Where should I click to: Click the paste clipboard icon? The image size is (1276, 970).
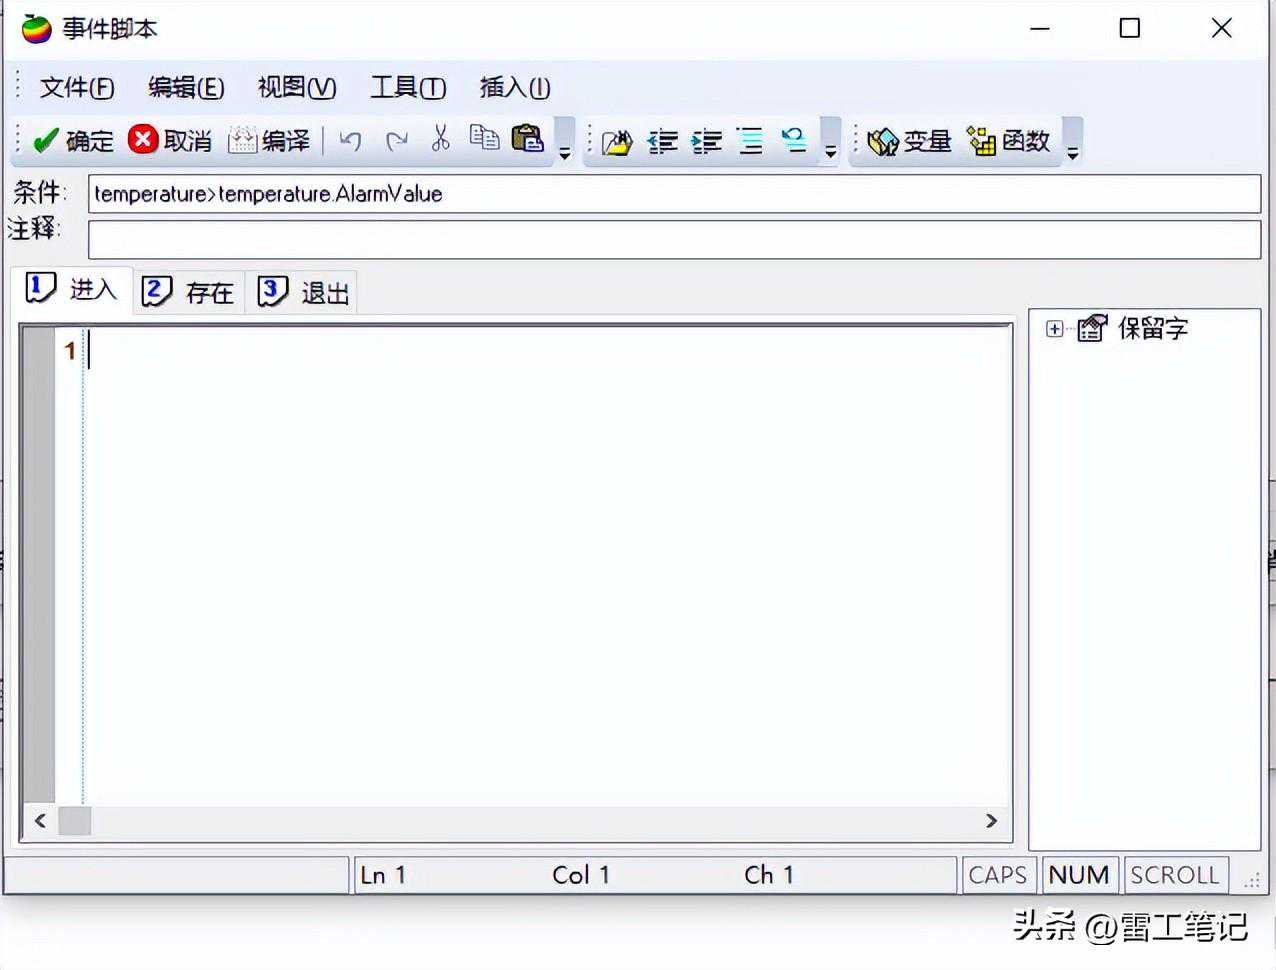pos(527,138)
